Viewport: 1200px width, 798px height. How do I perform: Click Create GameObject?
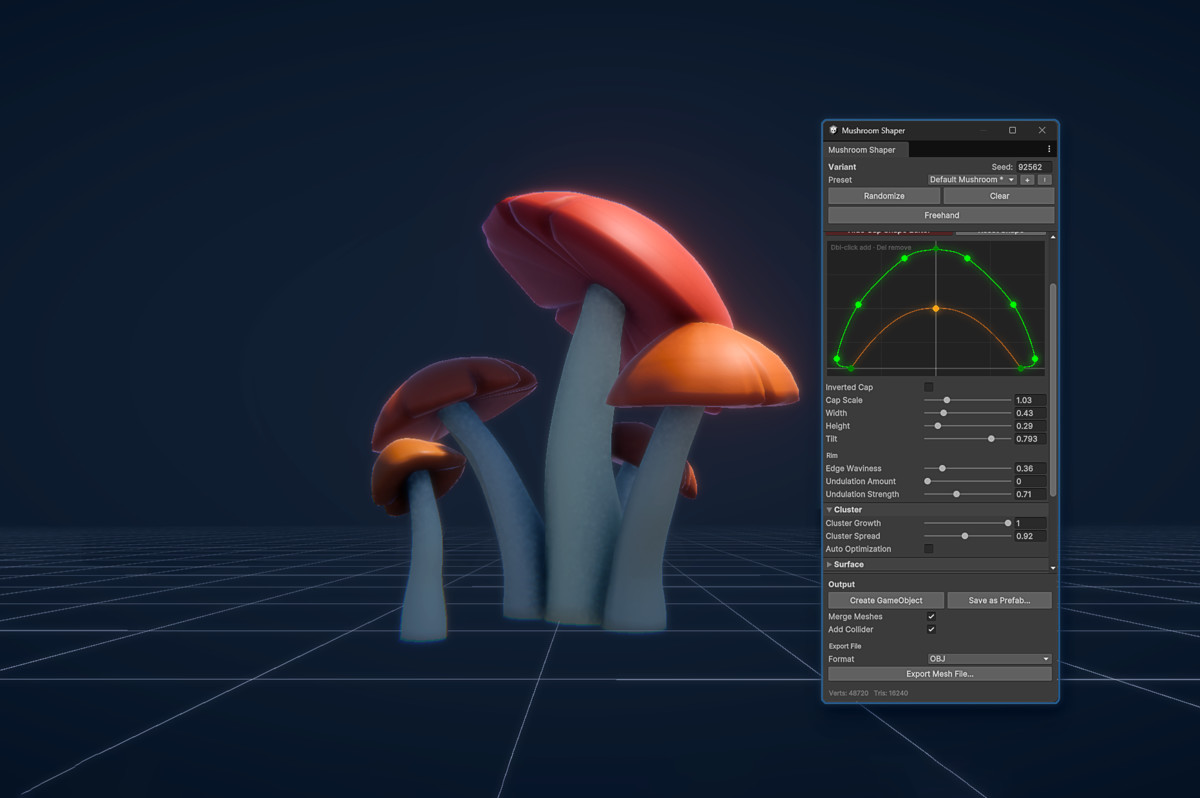pos(886,600)
